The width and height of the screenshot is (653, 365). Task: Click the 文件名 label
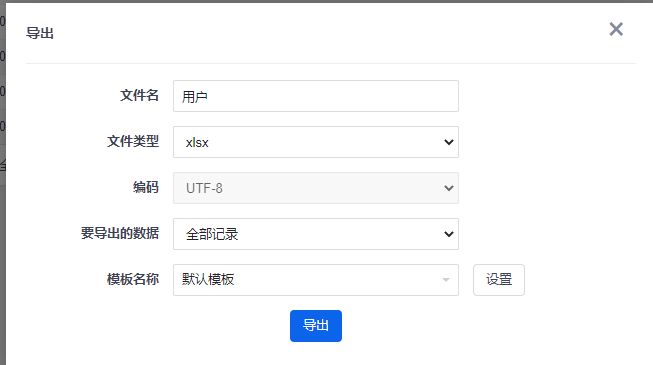pyautogui.click(x=139, y=95)
